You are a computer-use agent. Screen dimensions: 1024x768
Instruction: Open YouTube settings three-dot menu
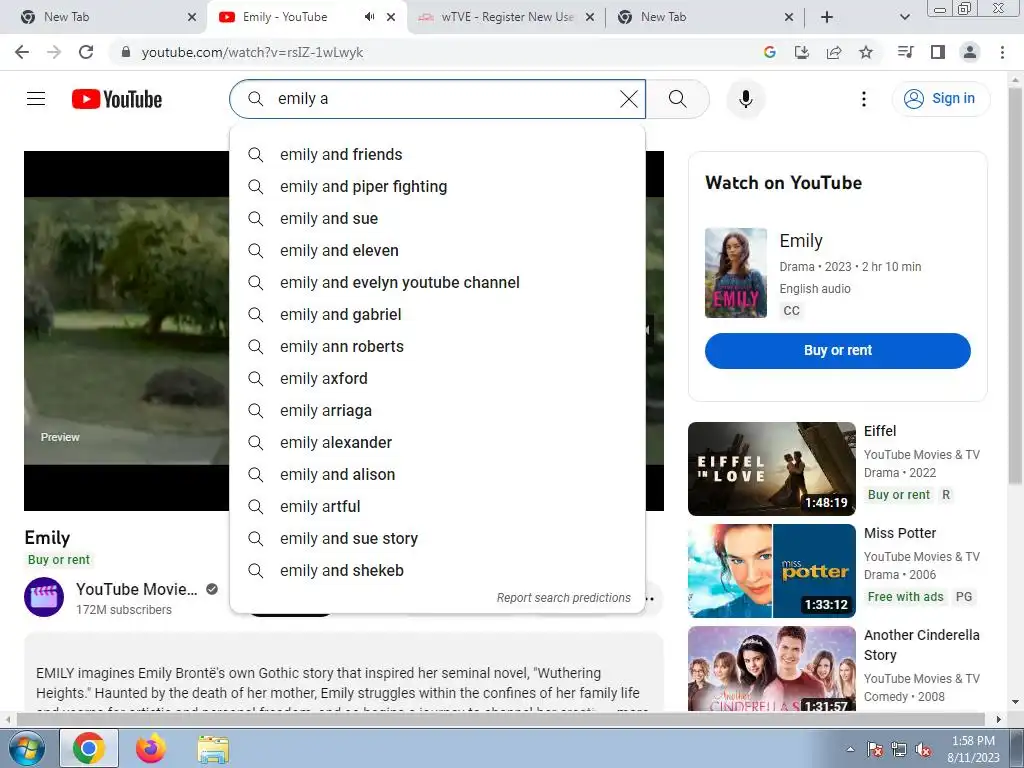(x=864, y=99)
